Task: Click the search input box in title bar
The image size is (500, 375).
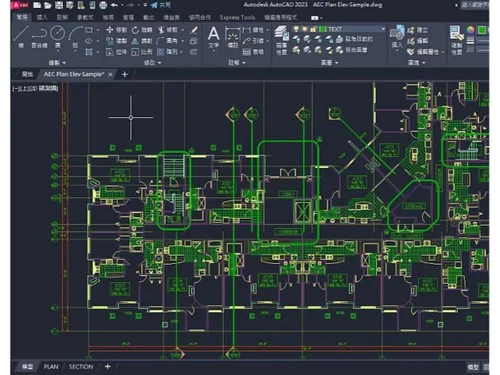Action: pos(475,5)
